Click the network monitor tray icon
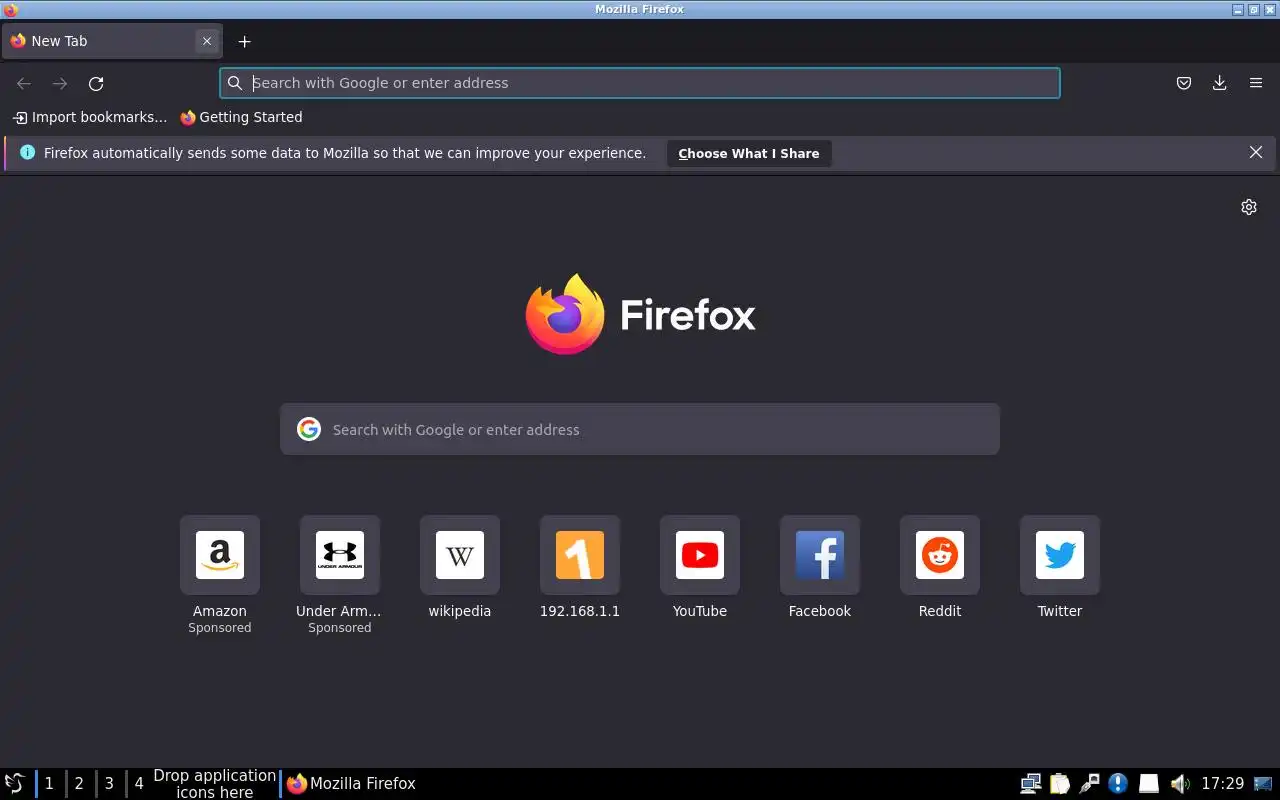The height and width of the screenshot is (800, 1280). pyautogui.click(x=1030, y=783)
